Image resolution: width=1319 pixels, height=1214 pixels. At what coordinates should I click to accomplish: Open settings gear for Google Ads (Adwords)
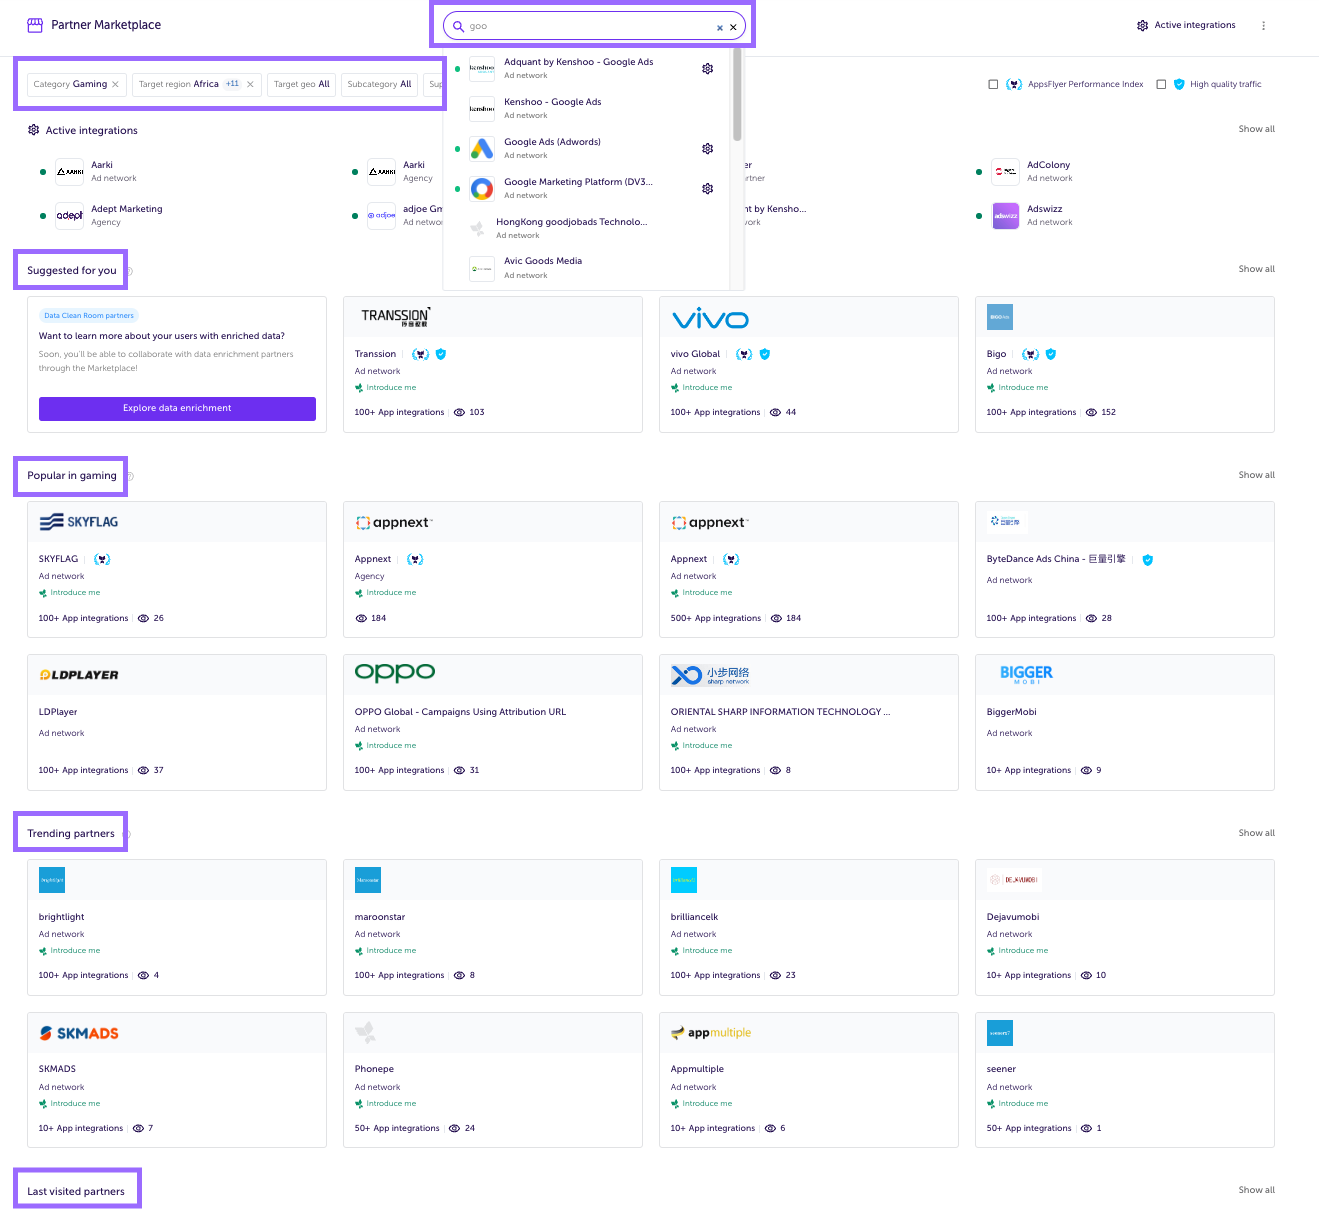coord(707,149)
